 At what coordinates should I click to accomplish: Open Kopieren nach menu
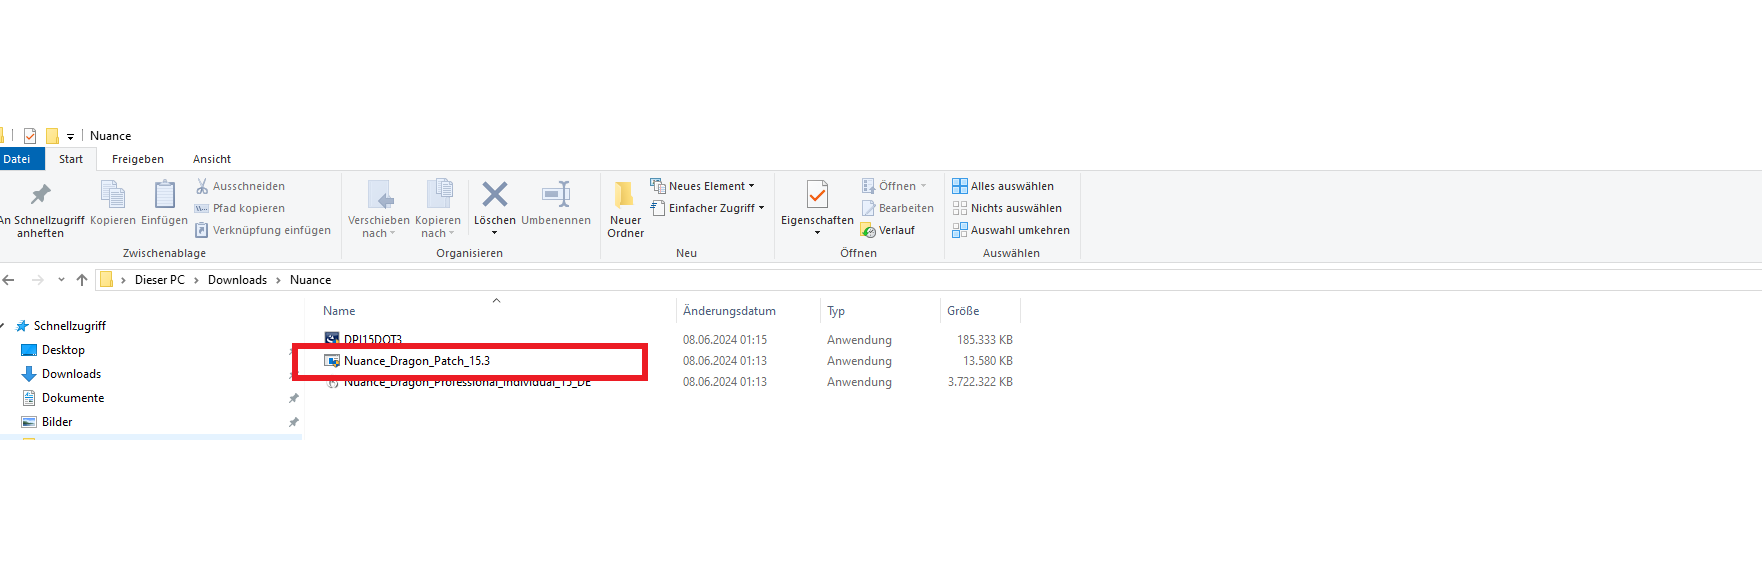438,210
